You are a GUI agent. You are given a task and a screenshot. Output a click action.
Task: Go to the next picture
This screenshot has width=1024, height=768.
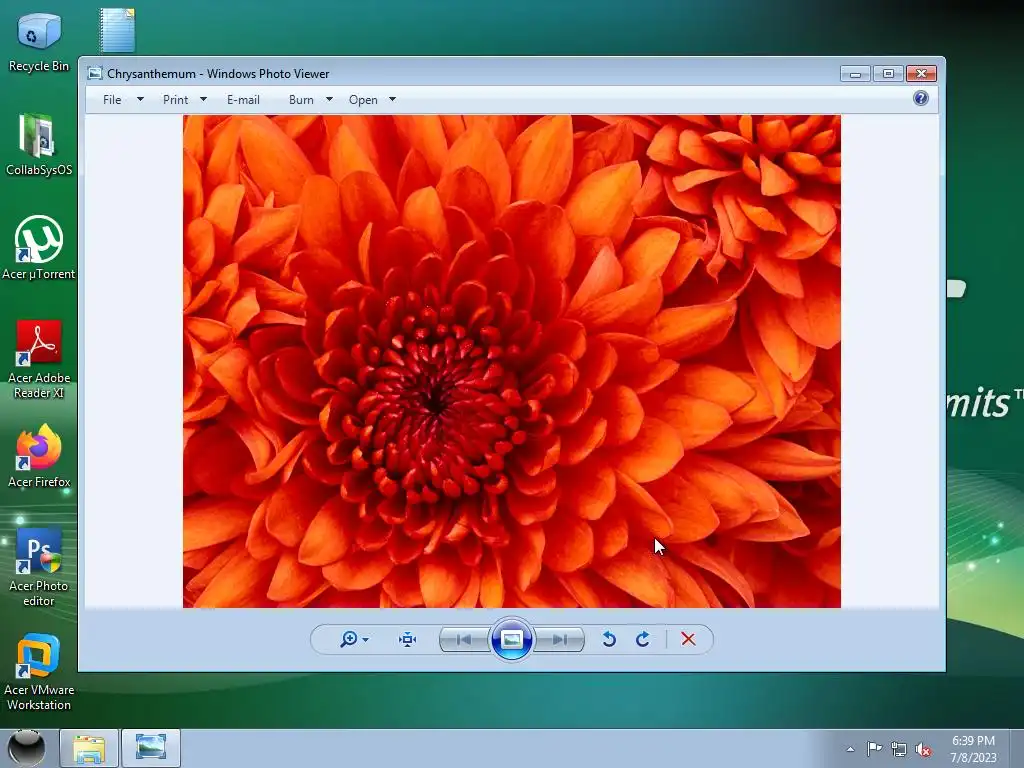coord(559,640)
